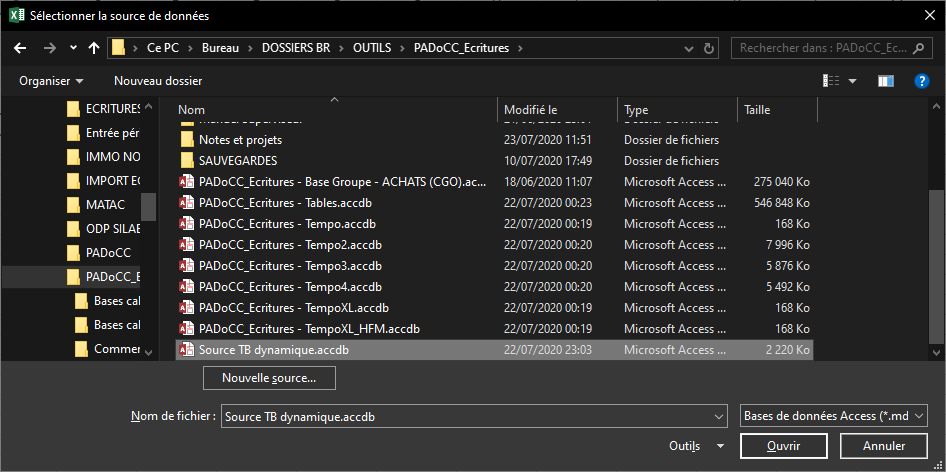Open view options dropdown arrow

tap(852, 81)
